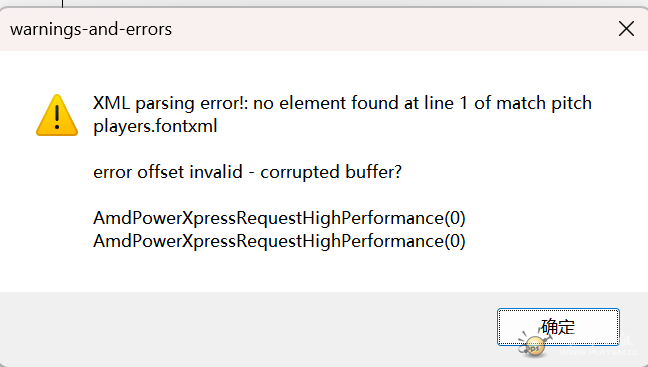Click the warnings-and-errors title text

coord(91,29)
